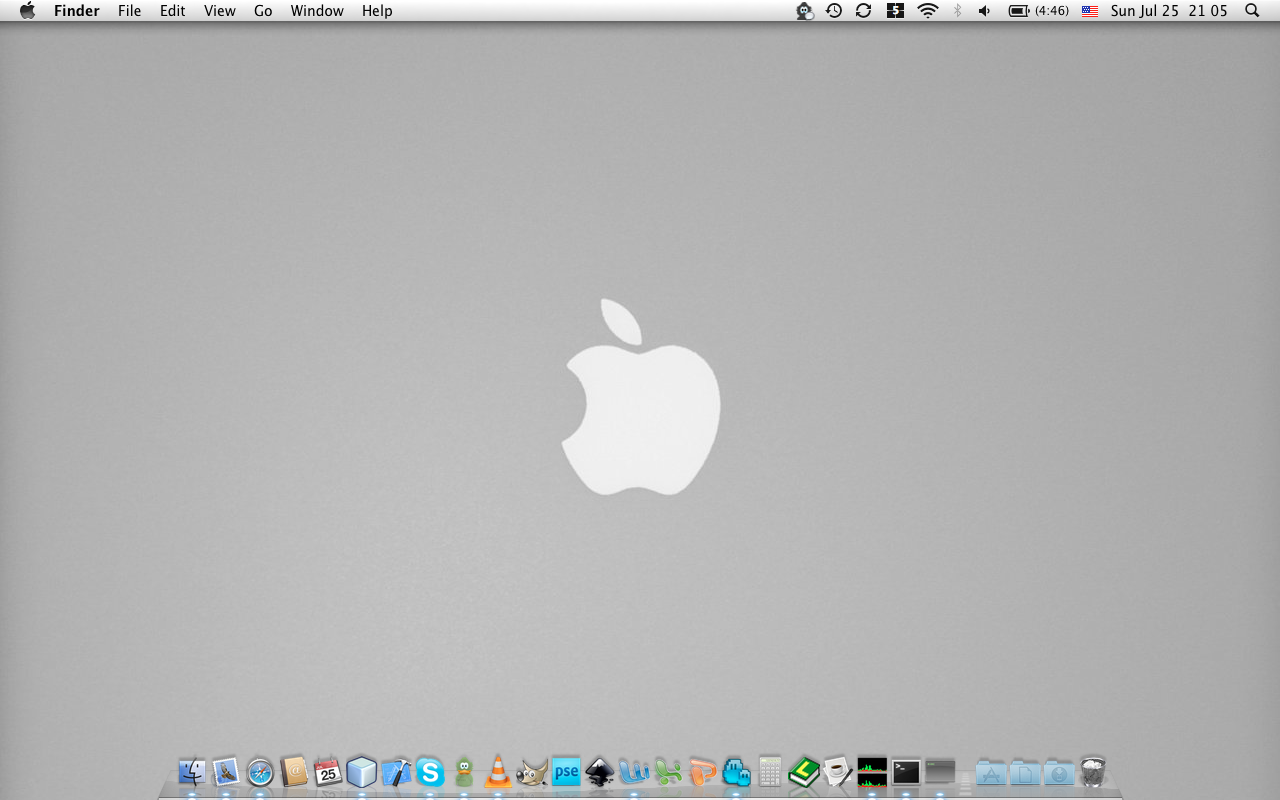Open Spotlight search magnifier

1252,11
